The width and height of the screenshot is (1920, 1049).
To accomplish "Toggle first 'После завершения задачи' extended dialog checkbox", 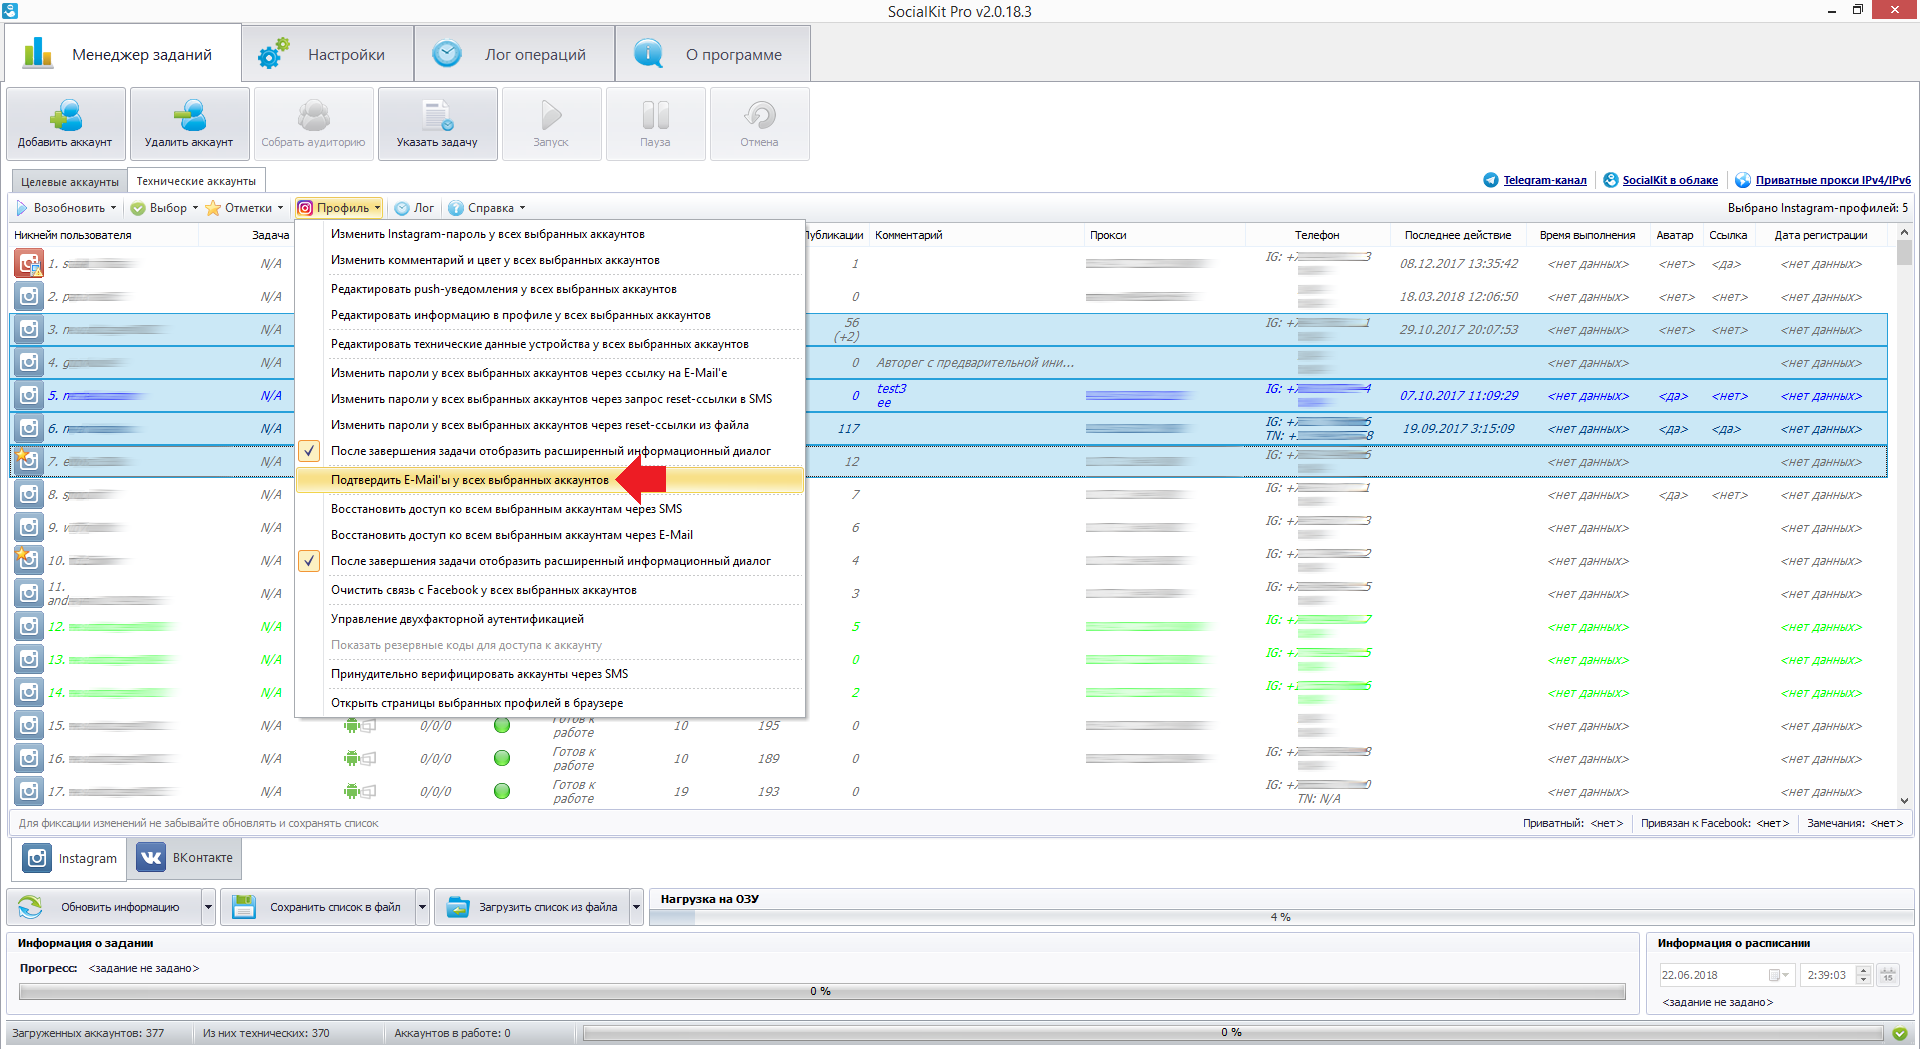I will pyautogui.click(x=309, y=451).
